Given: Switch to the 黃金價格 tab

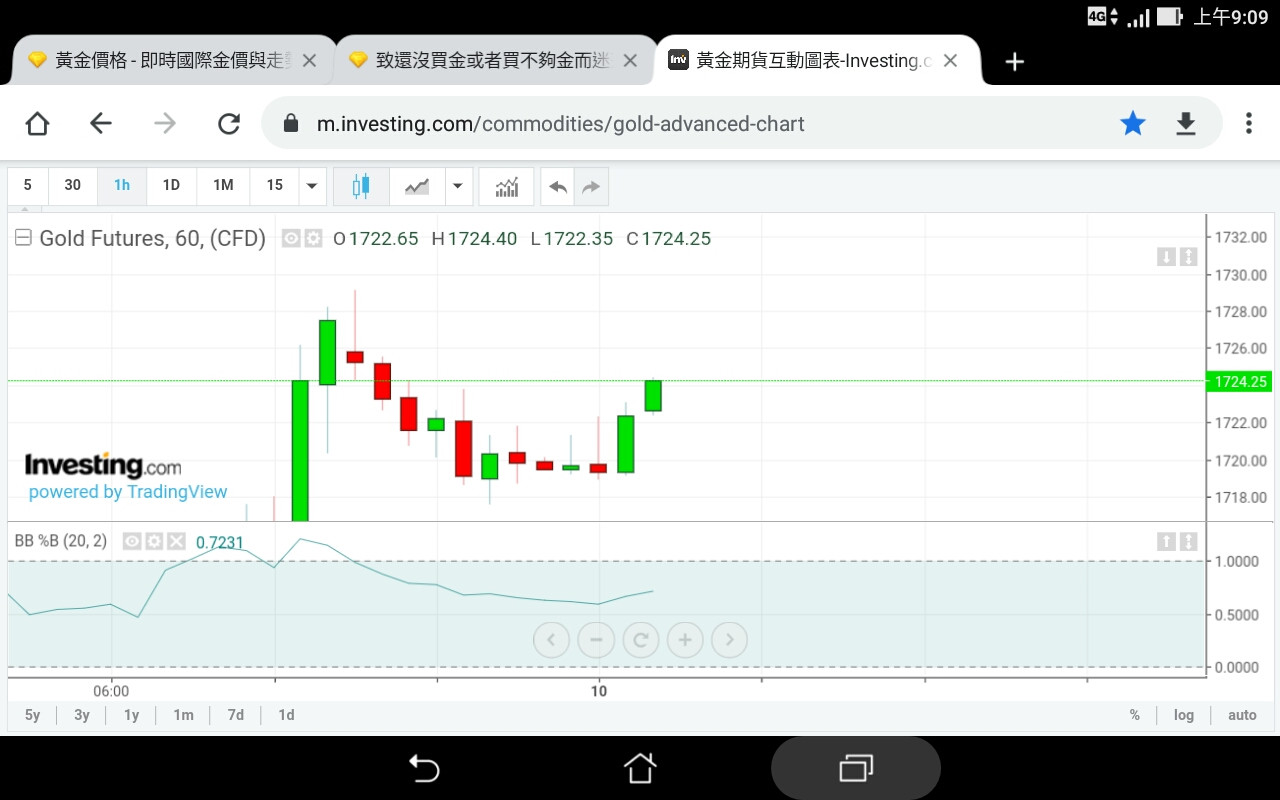Looking at the screenshot, I should pyautogui.click(x=172, y=61).
